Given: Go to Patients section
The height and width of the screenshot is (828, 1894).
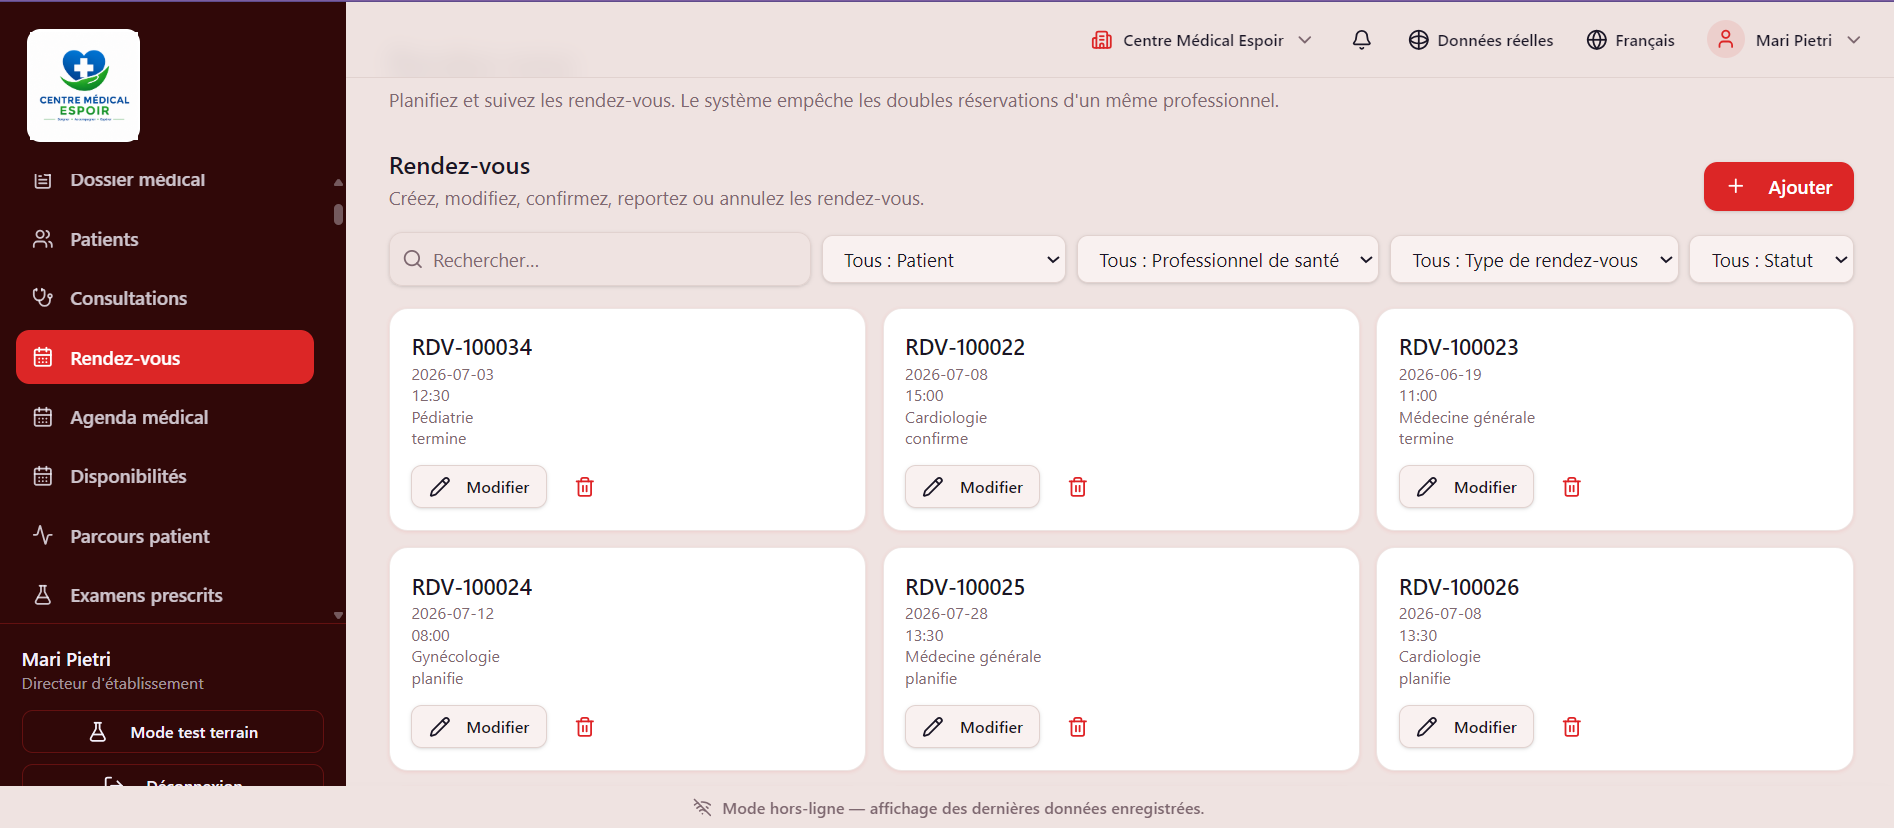Looking at the screenshot, I should [x=165, y=239].
